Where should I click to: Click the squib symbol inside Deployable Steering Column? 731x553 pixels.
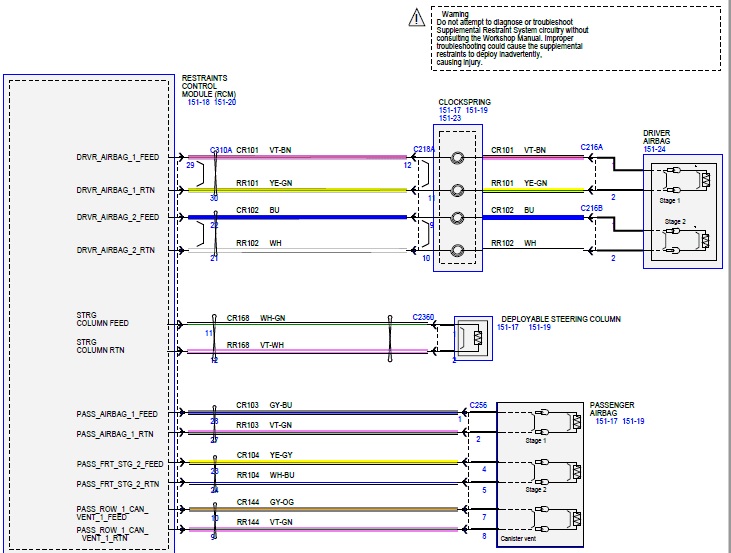coord(478,338)
